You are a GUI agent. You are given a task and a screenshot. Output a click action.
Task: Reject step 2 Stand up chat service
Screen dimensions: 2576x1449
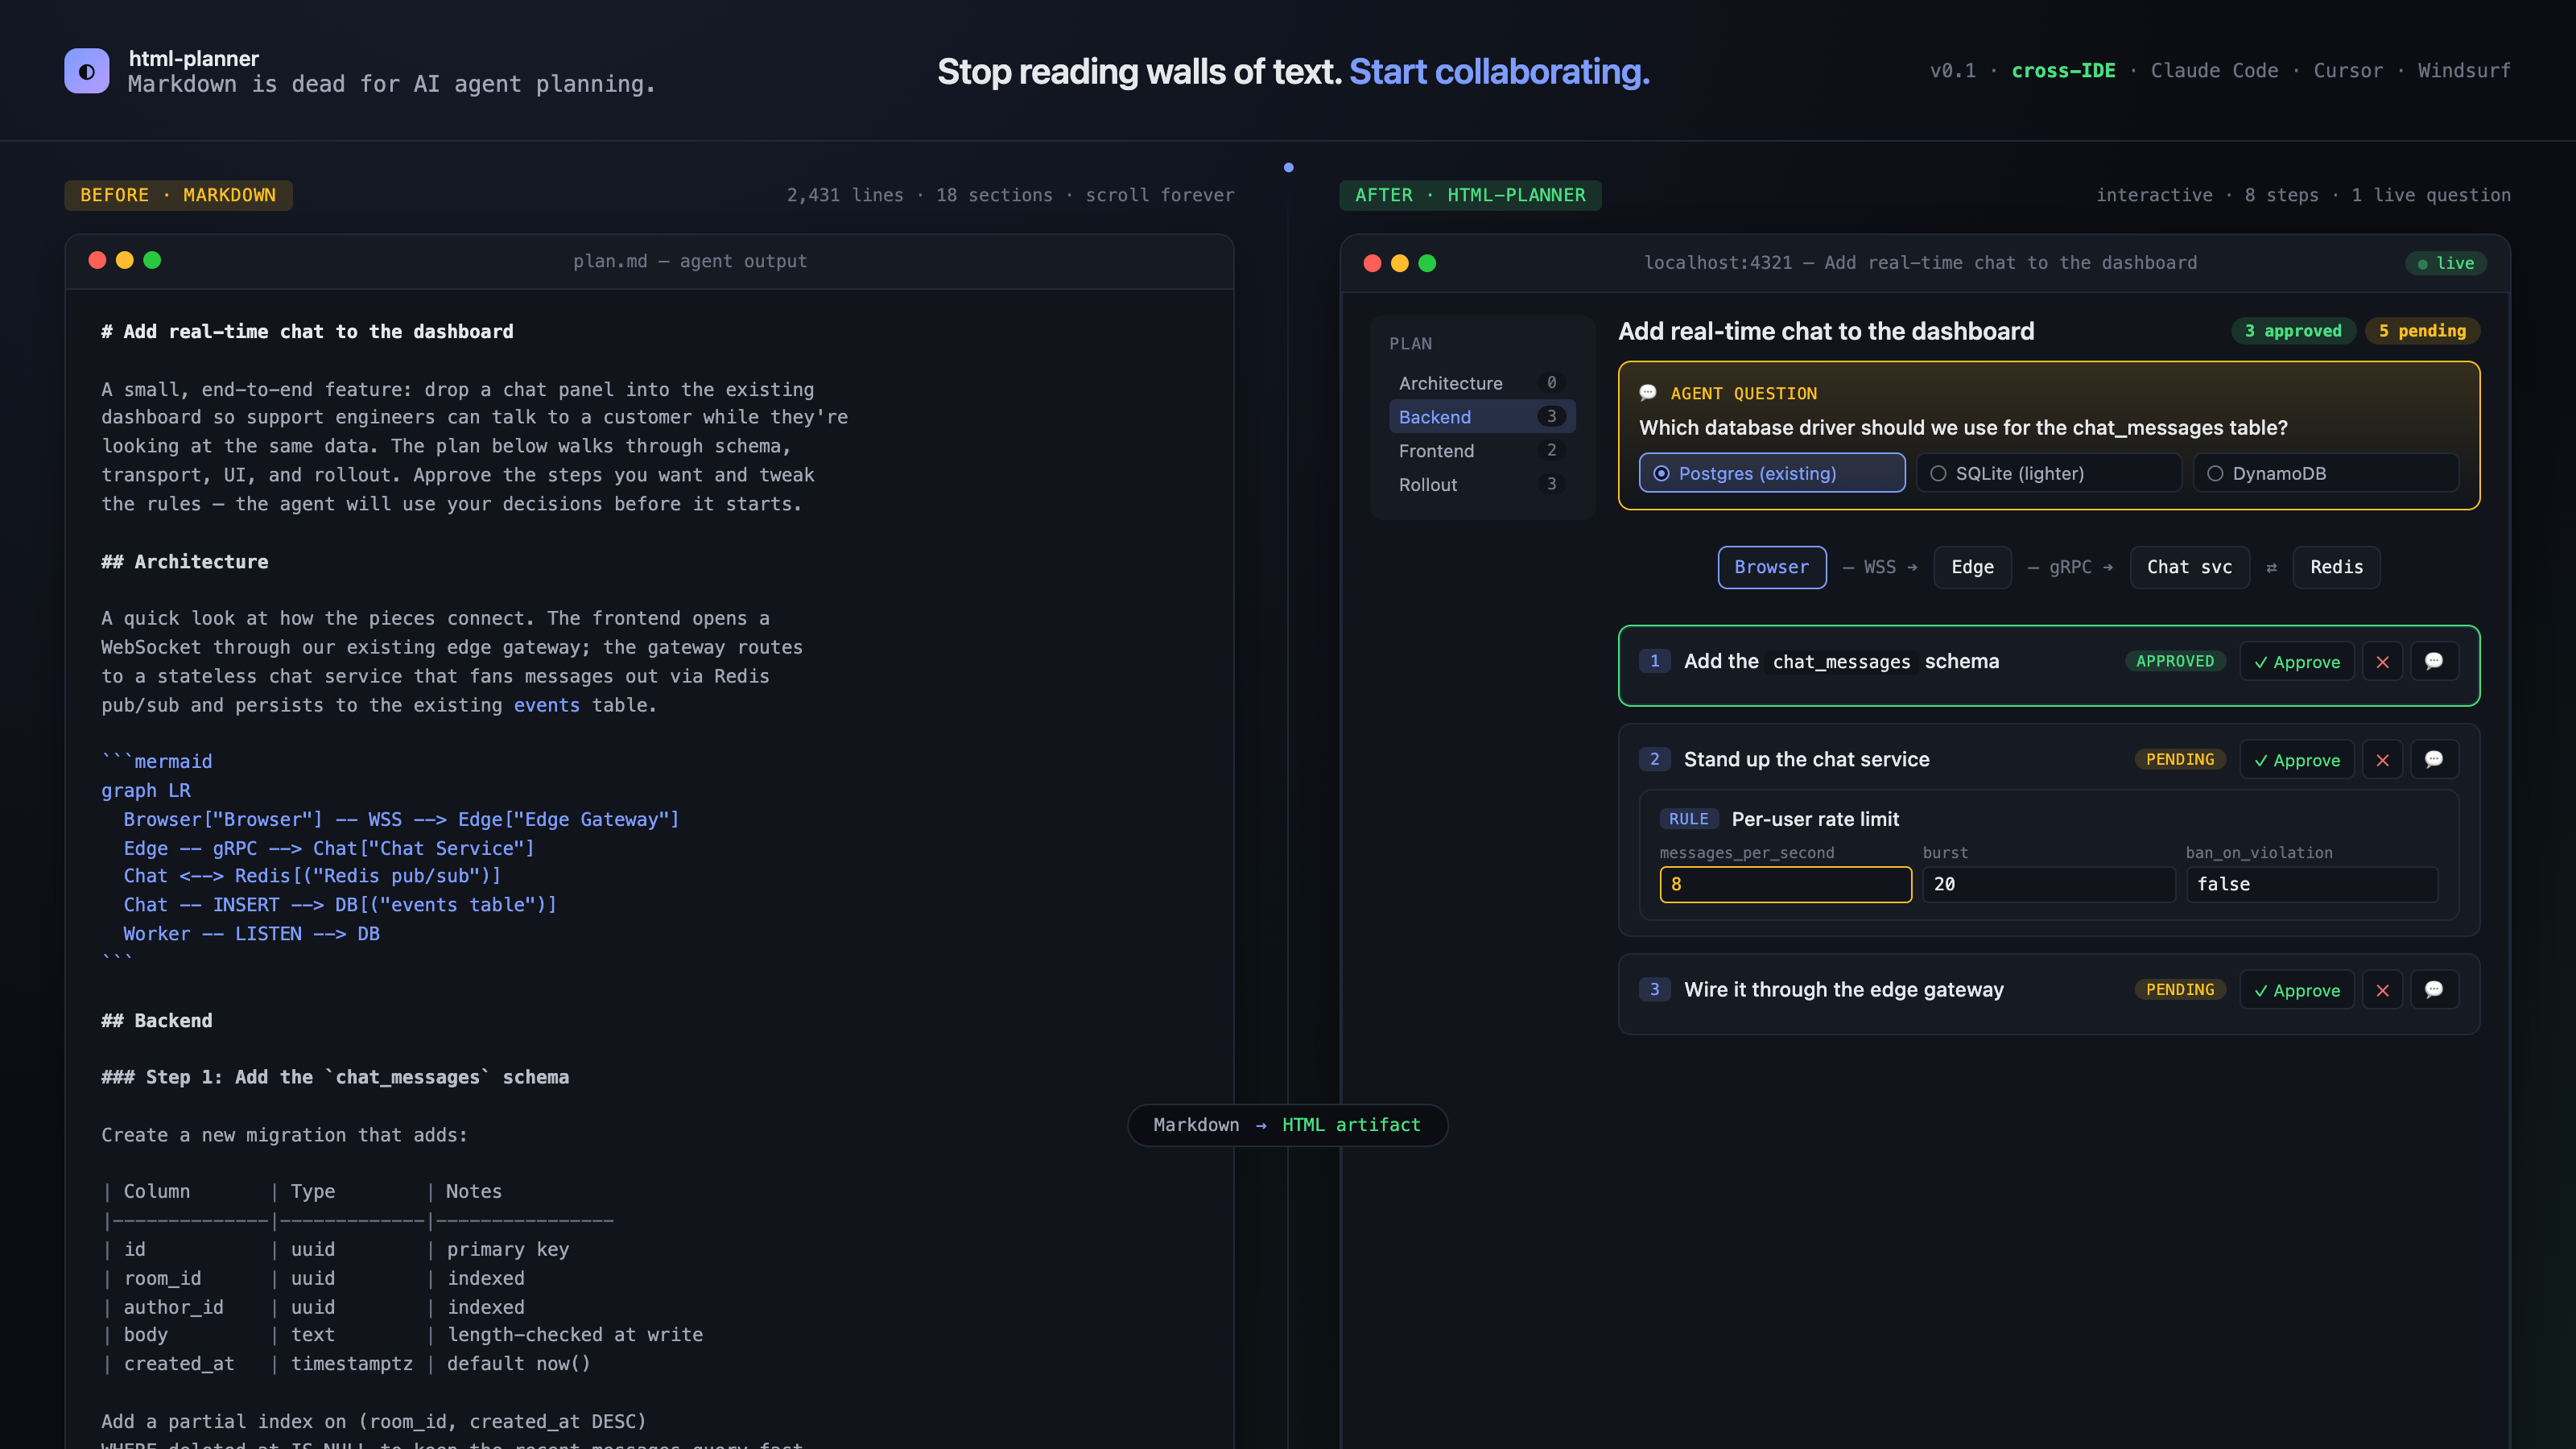[x=2382, y=760]
